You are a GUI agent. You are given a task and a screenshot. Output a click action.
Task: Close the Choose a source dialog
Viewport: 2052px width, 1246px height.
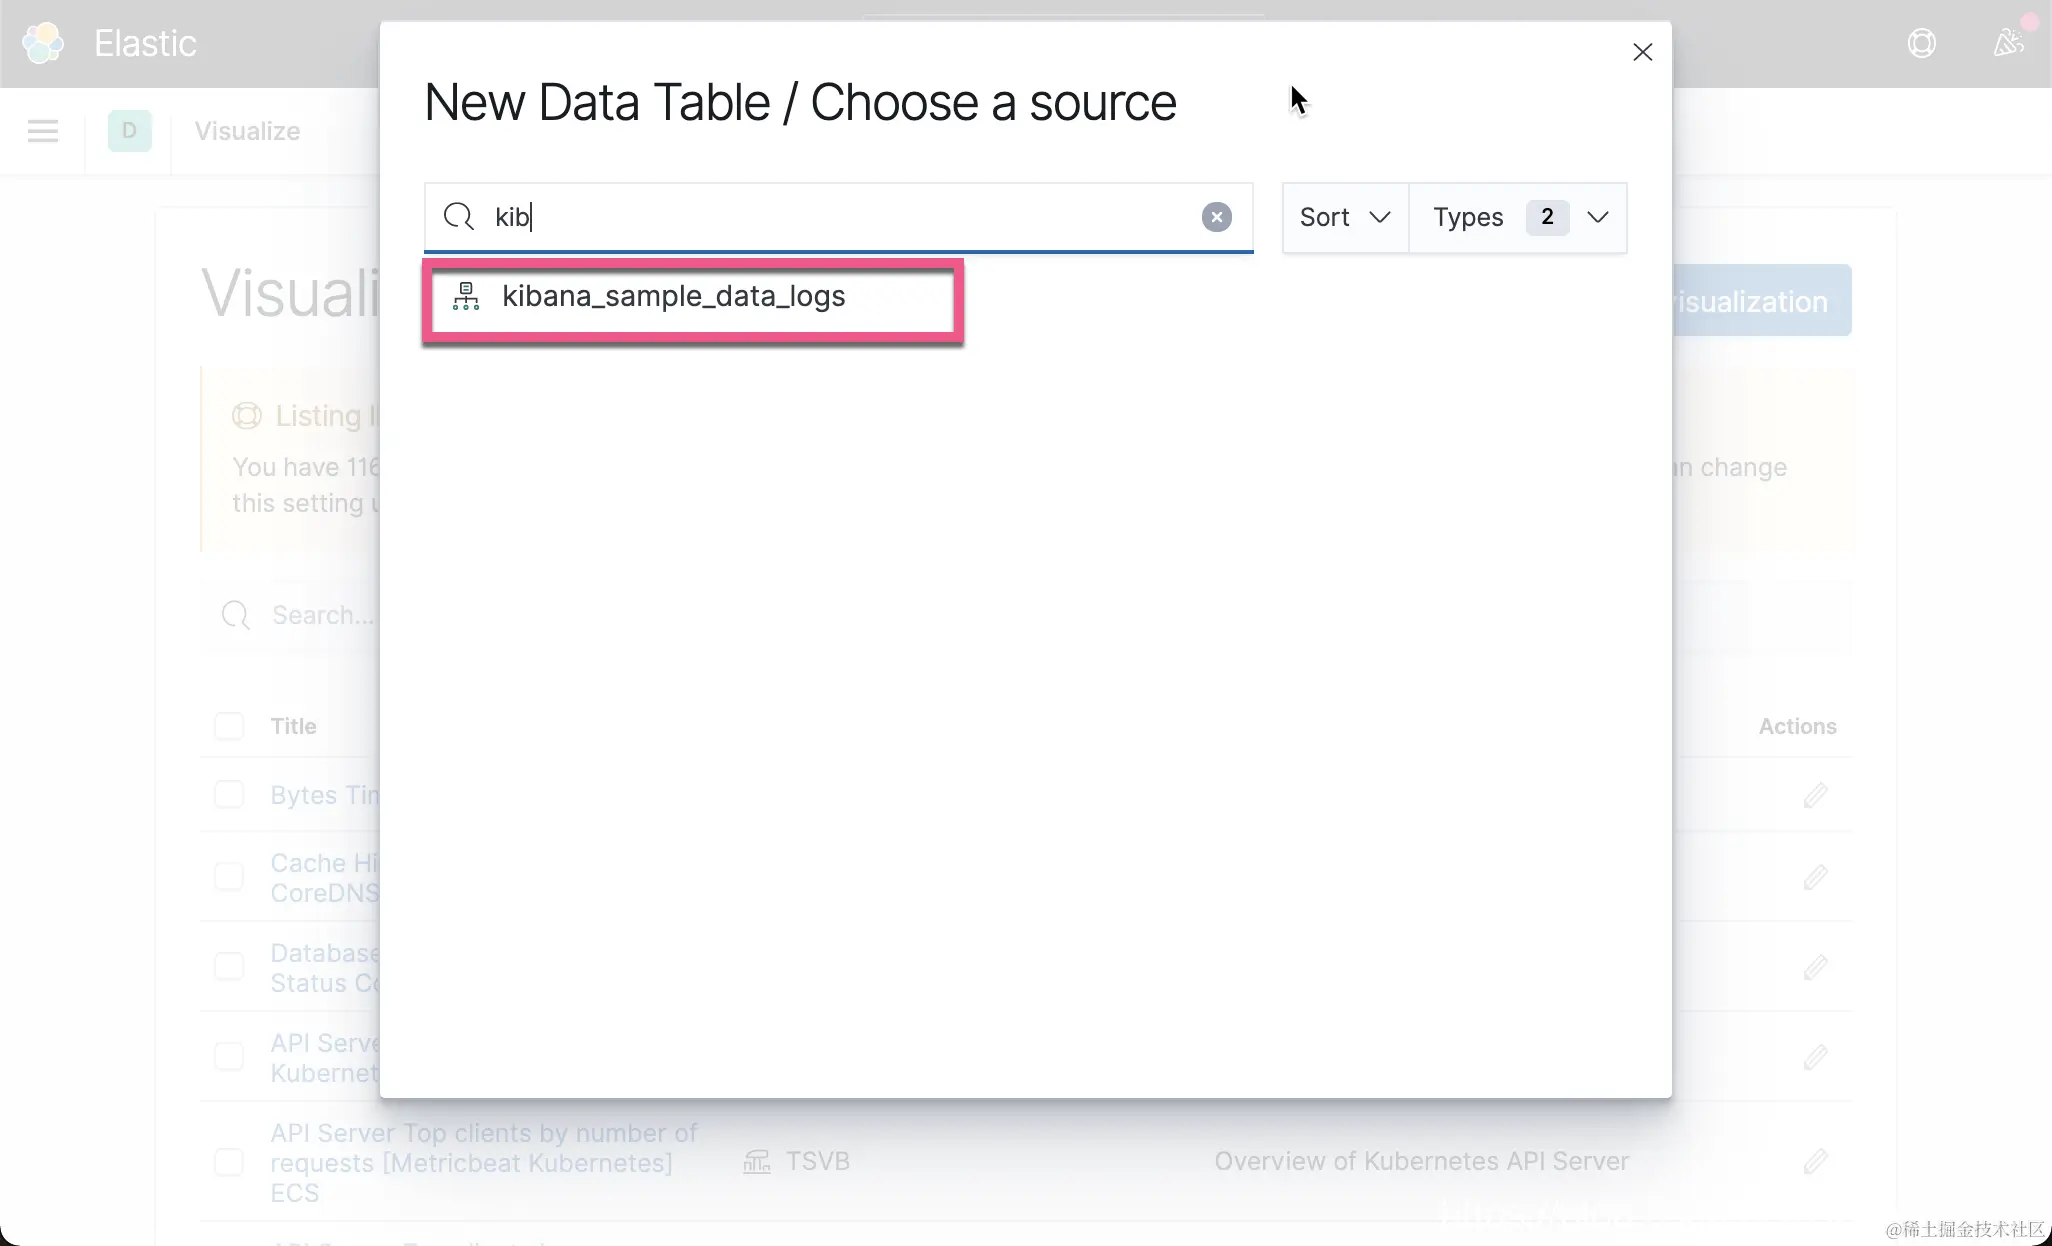pos(1642,52)
